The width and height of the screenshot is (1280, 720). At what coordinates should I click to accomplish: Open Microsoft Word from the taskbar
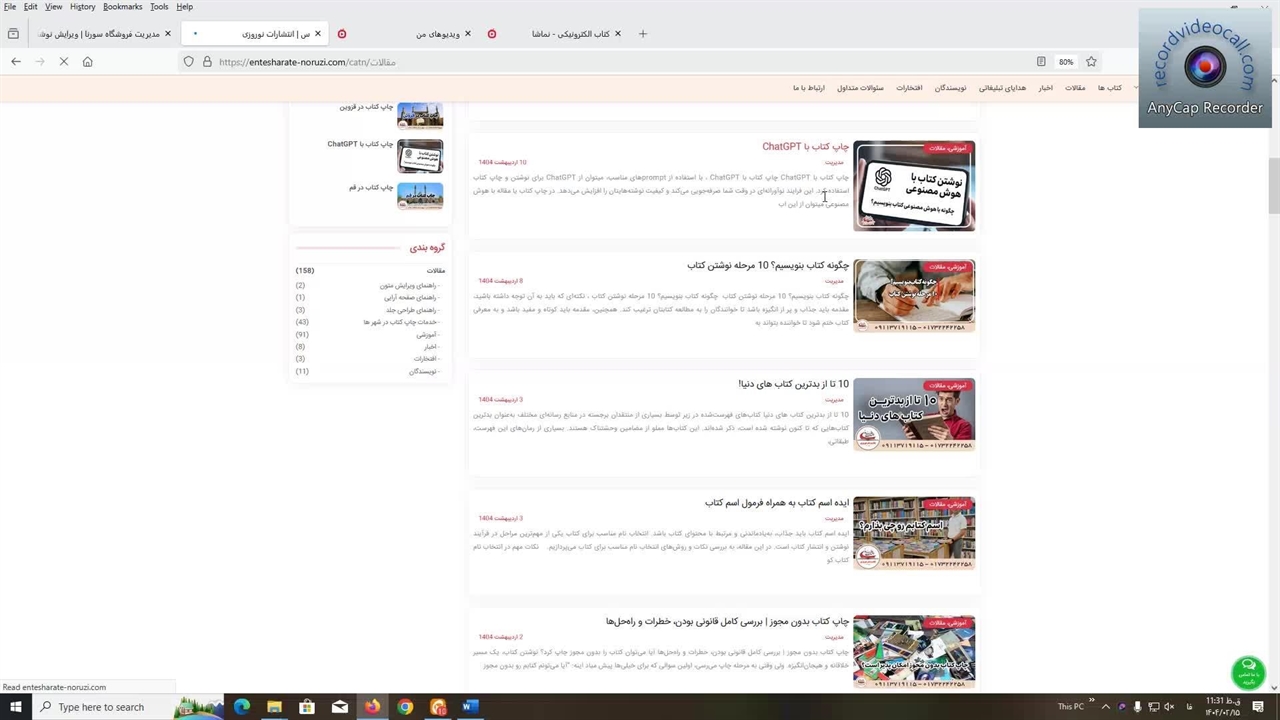pyautogui.click(x=470, y=707)
